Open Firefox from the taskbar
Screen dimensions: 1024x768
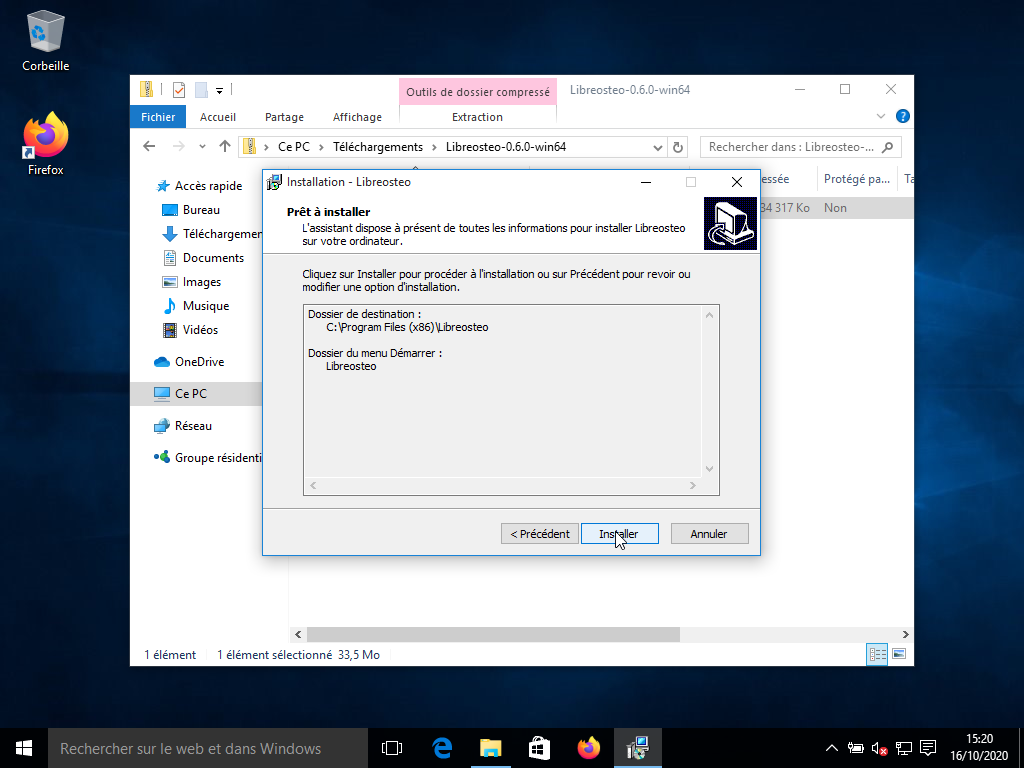(588, 748)
